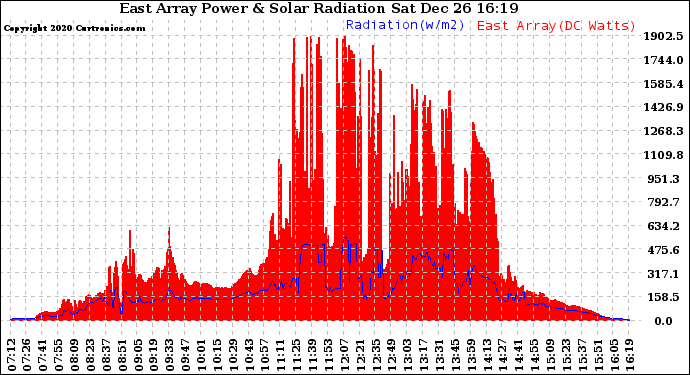Image resolution: width=690 pixels, height=375 pixels.
Task: Click the x-axis time label 14:27
Action: point(503,355)
